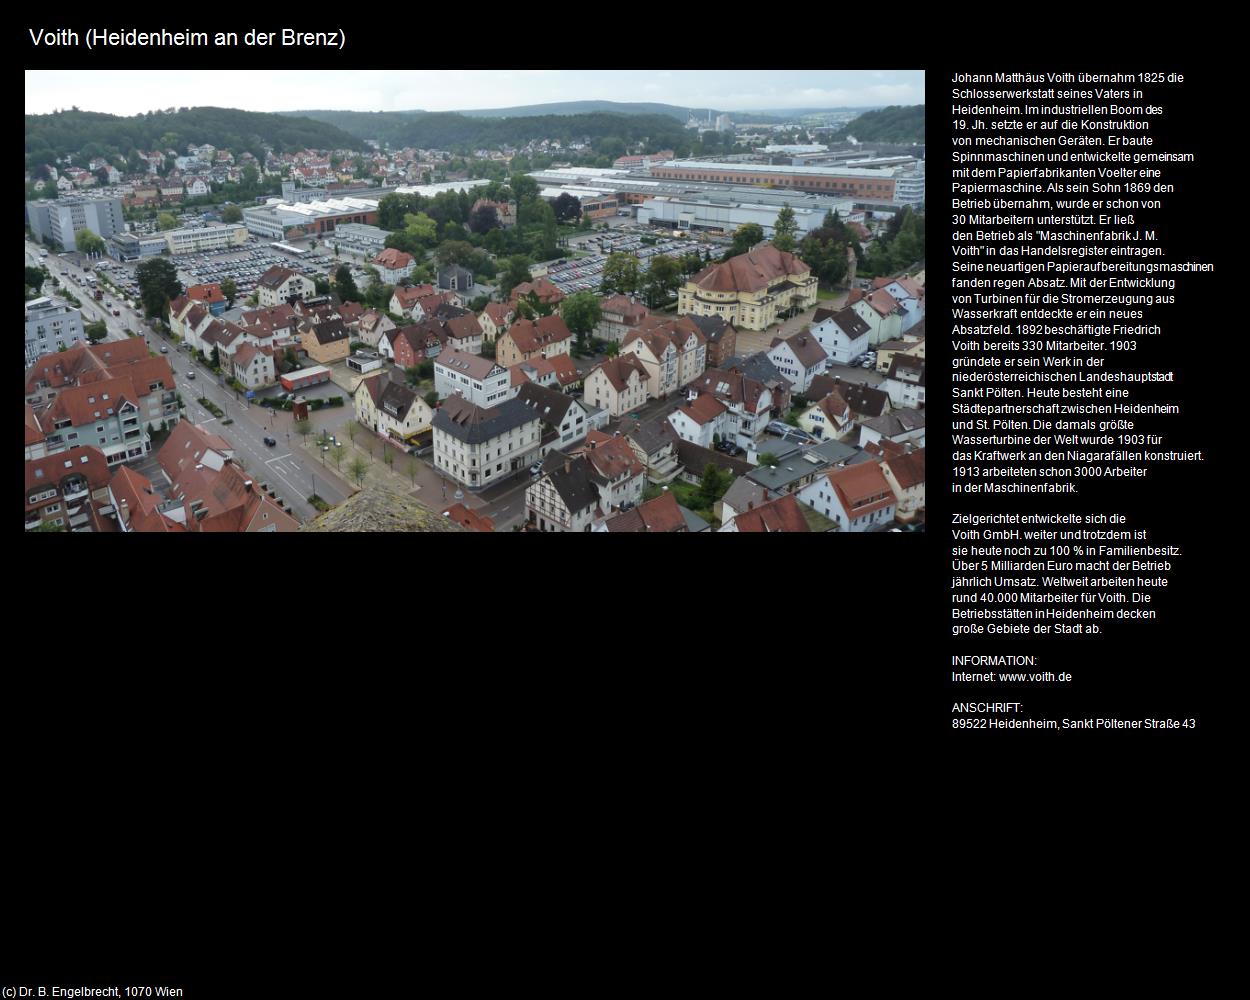Click the line starting 'Johann Matthäus Voith übernahm'
This screenshot has height=1000, width=1250.
[x=1068, y=78]
